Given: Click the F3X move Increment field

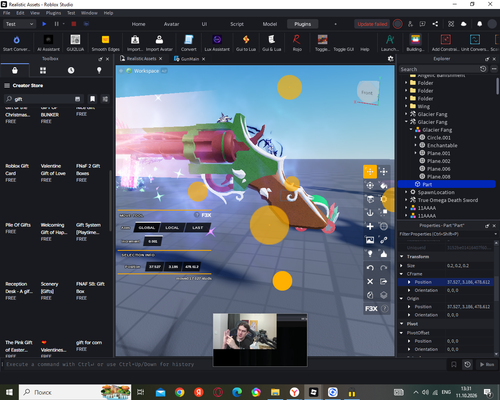Looking at the screenshot, I should tap(153, 241).
